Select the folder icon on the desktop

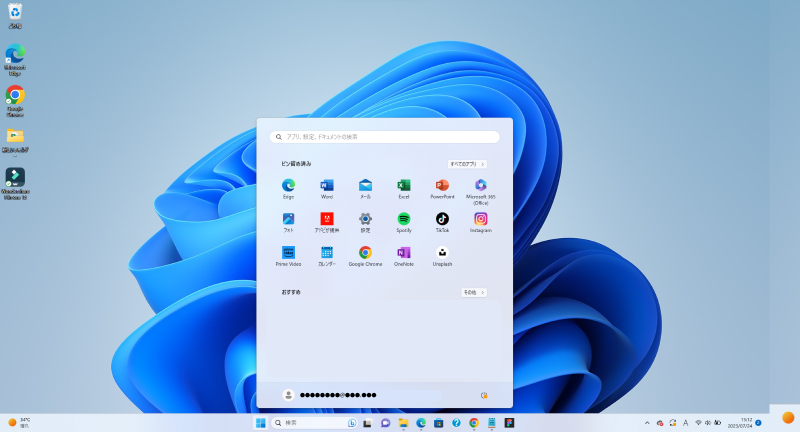15,141
